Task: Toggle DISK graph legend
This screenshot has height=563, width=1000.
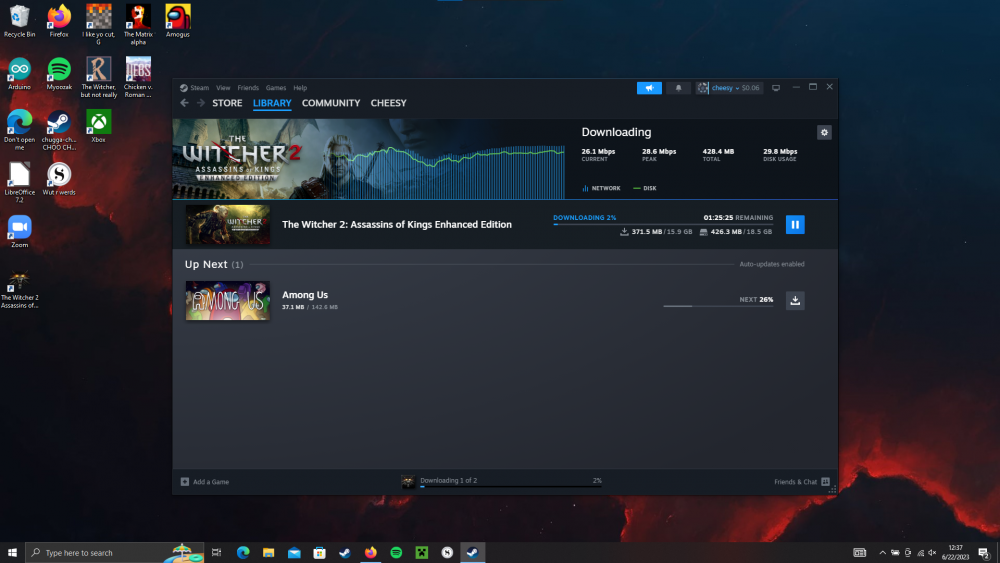Action: click(x=645, y=188)
